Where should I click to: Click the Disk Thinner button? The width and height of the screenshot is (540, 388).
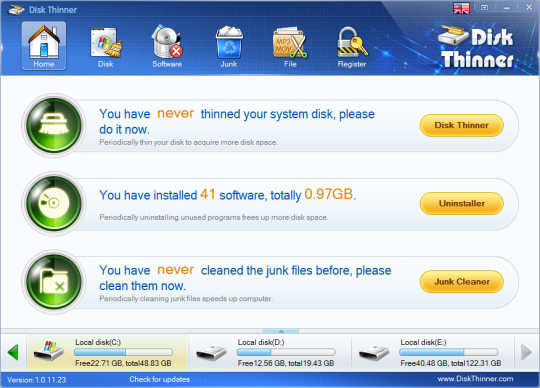point(461,125)
